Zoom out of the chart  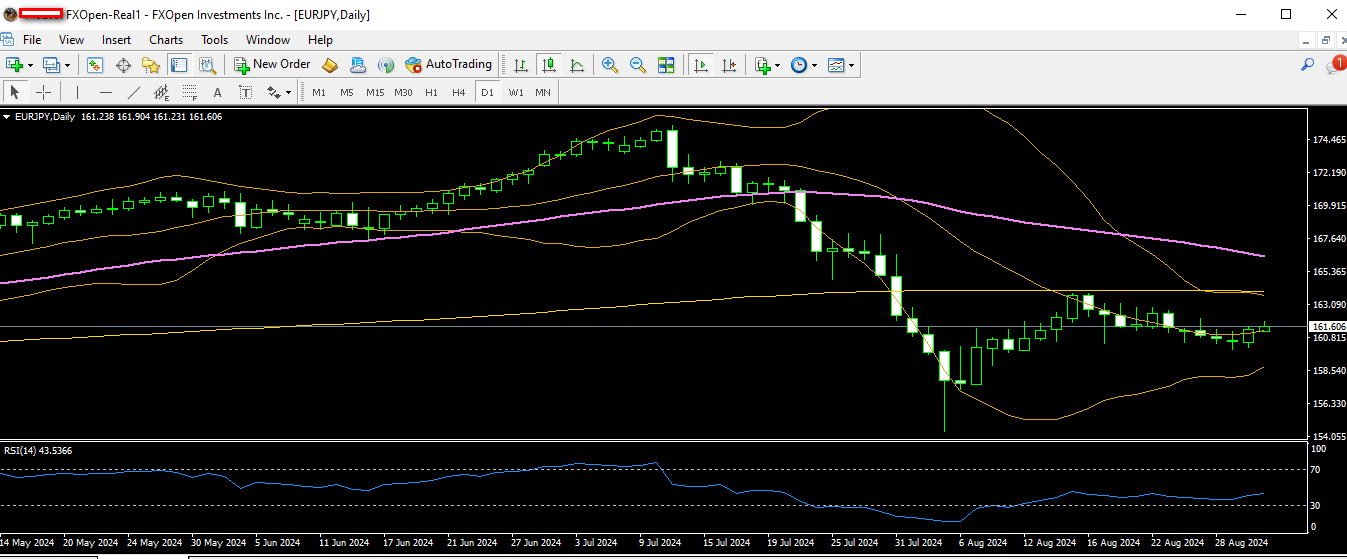coord(637,65)
